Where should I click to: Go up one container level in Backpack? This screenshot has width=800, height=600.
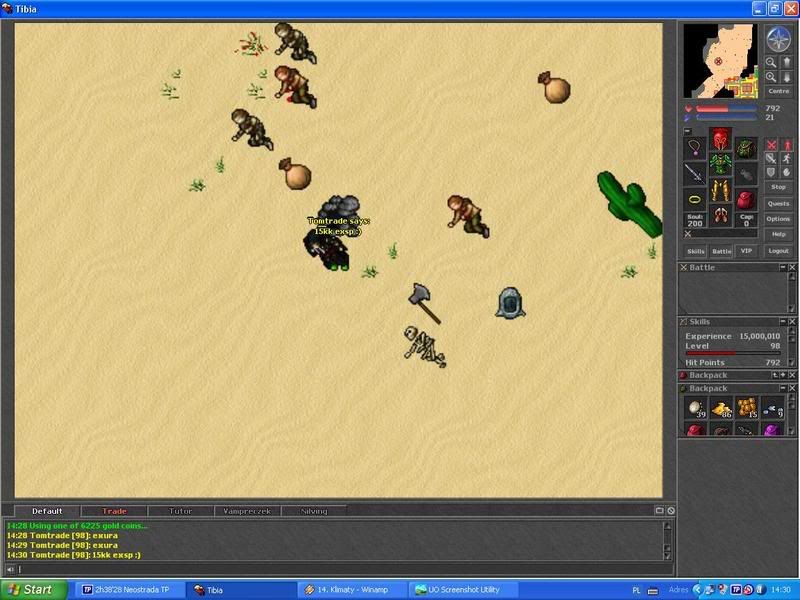coord(775,375)
